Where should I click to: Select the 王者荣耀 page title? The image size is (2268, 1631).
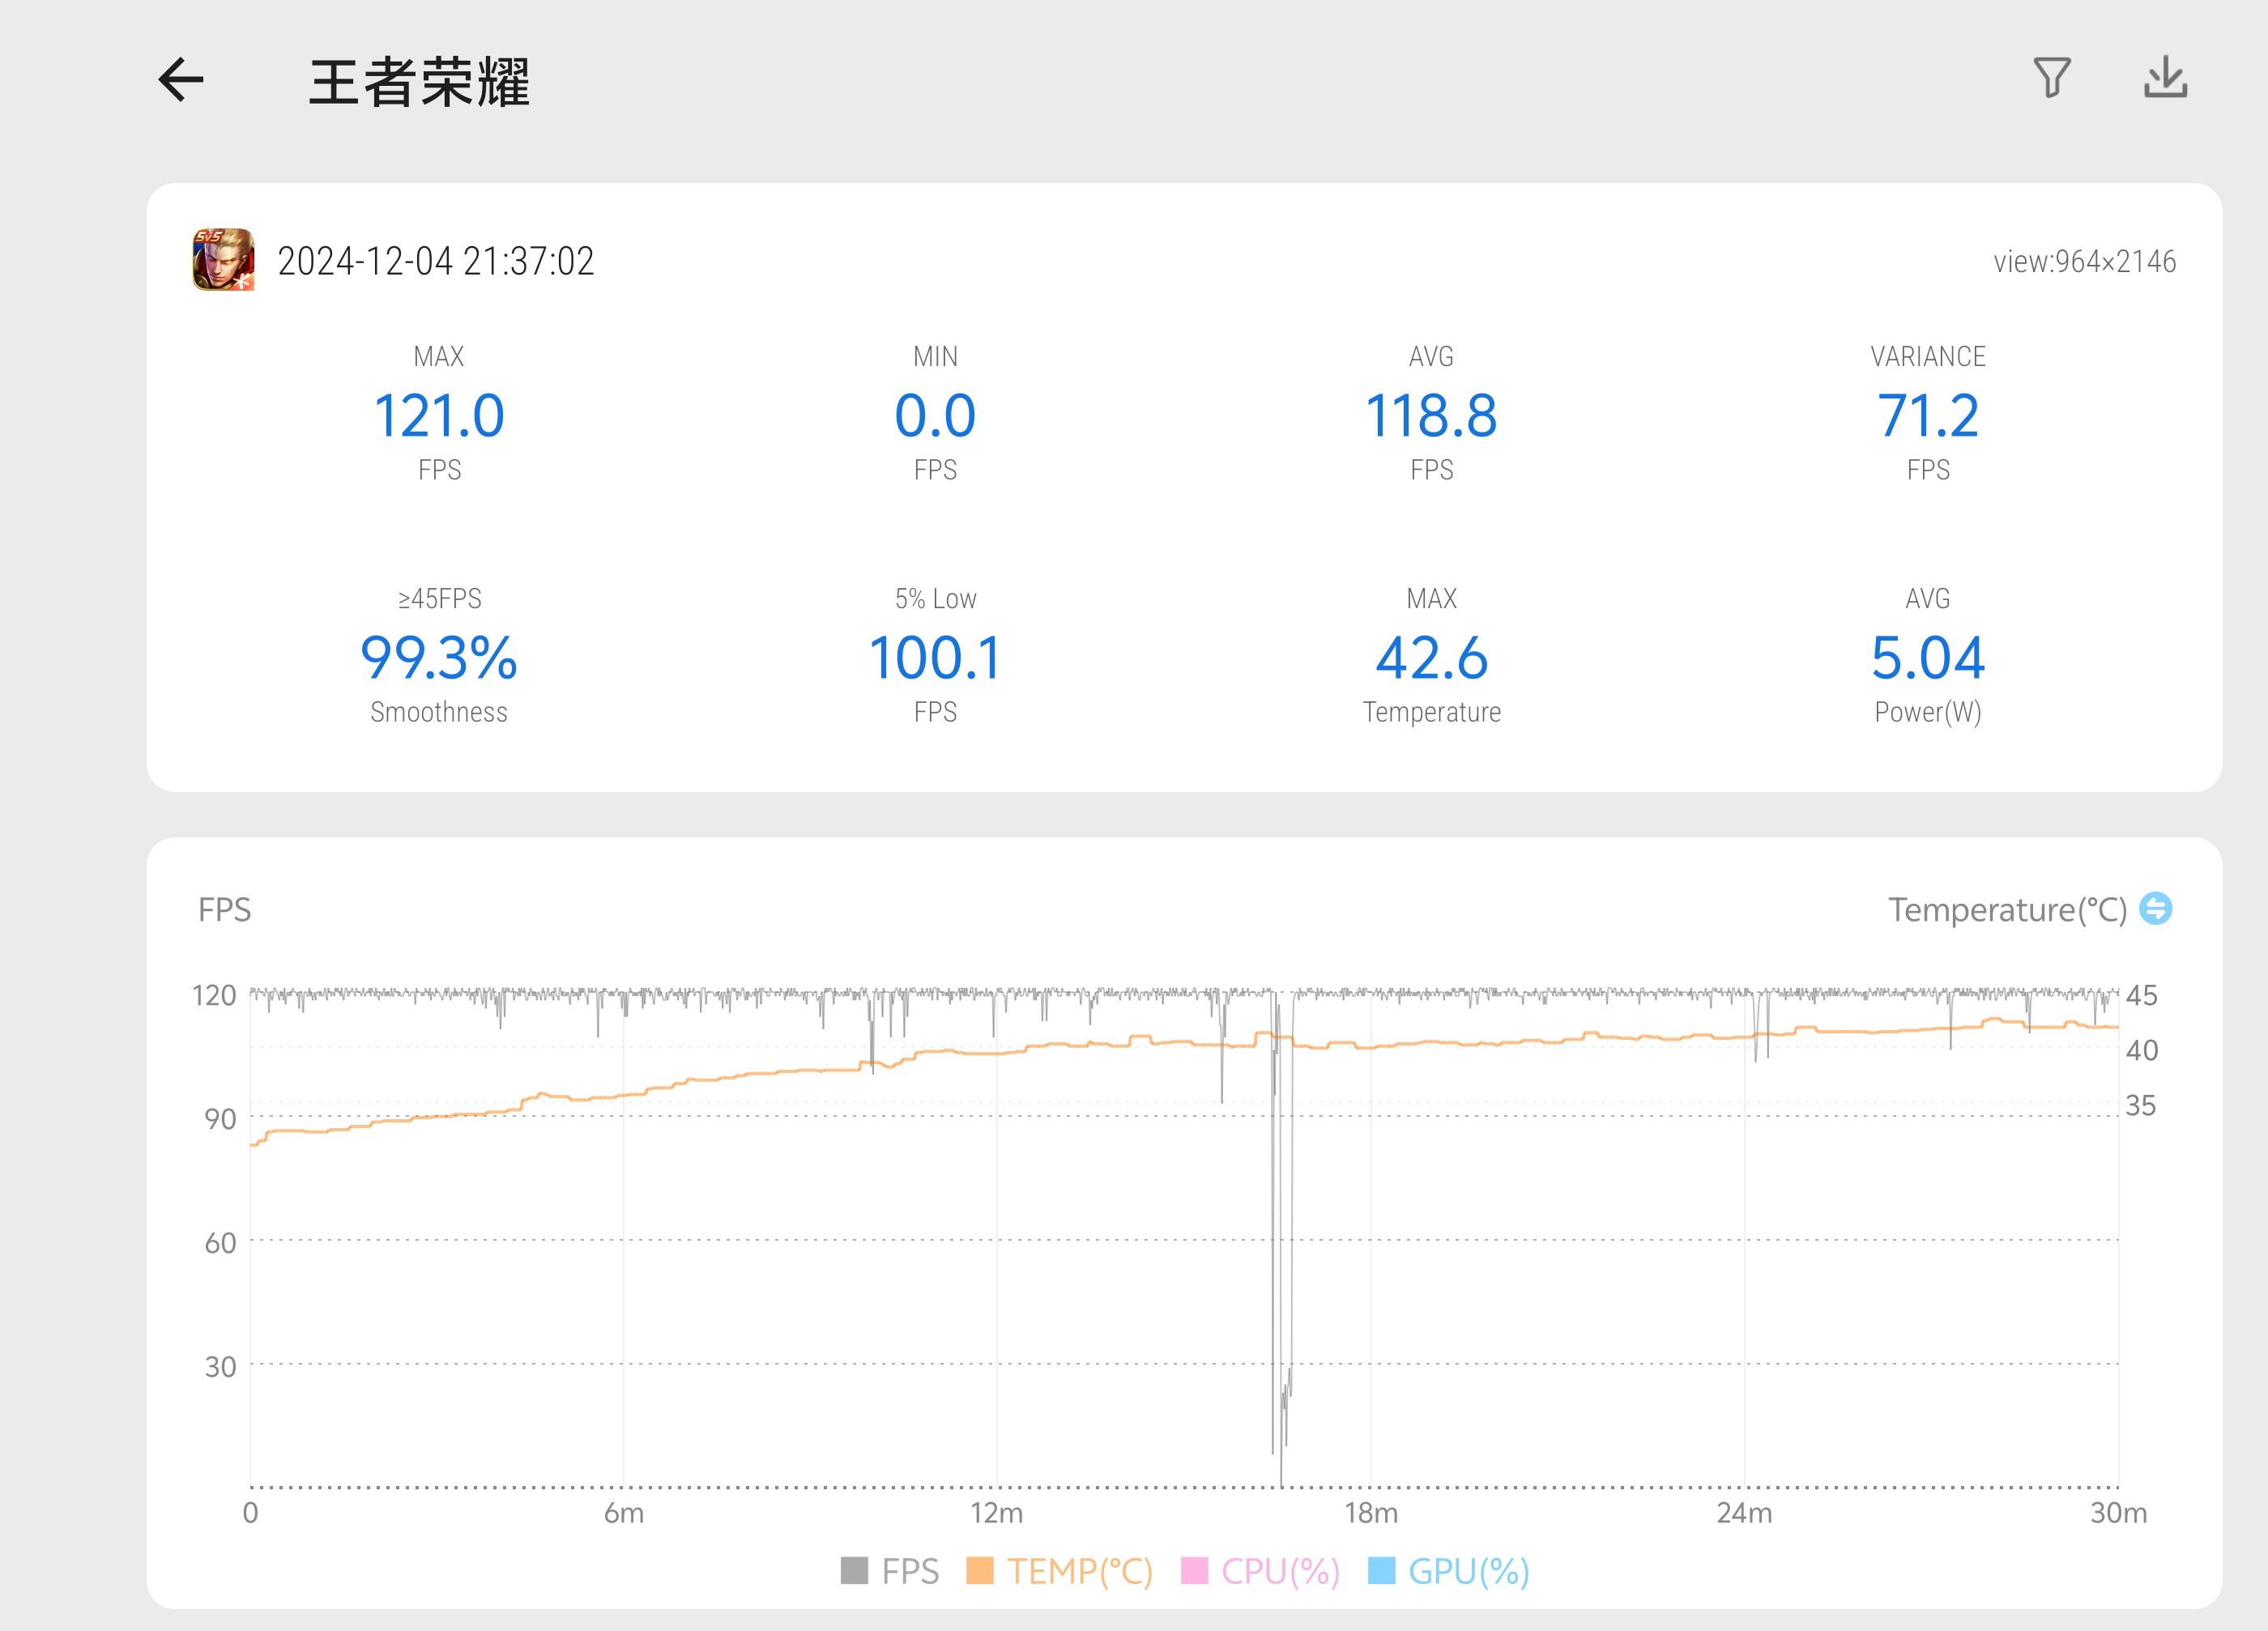419,82
